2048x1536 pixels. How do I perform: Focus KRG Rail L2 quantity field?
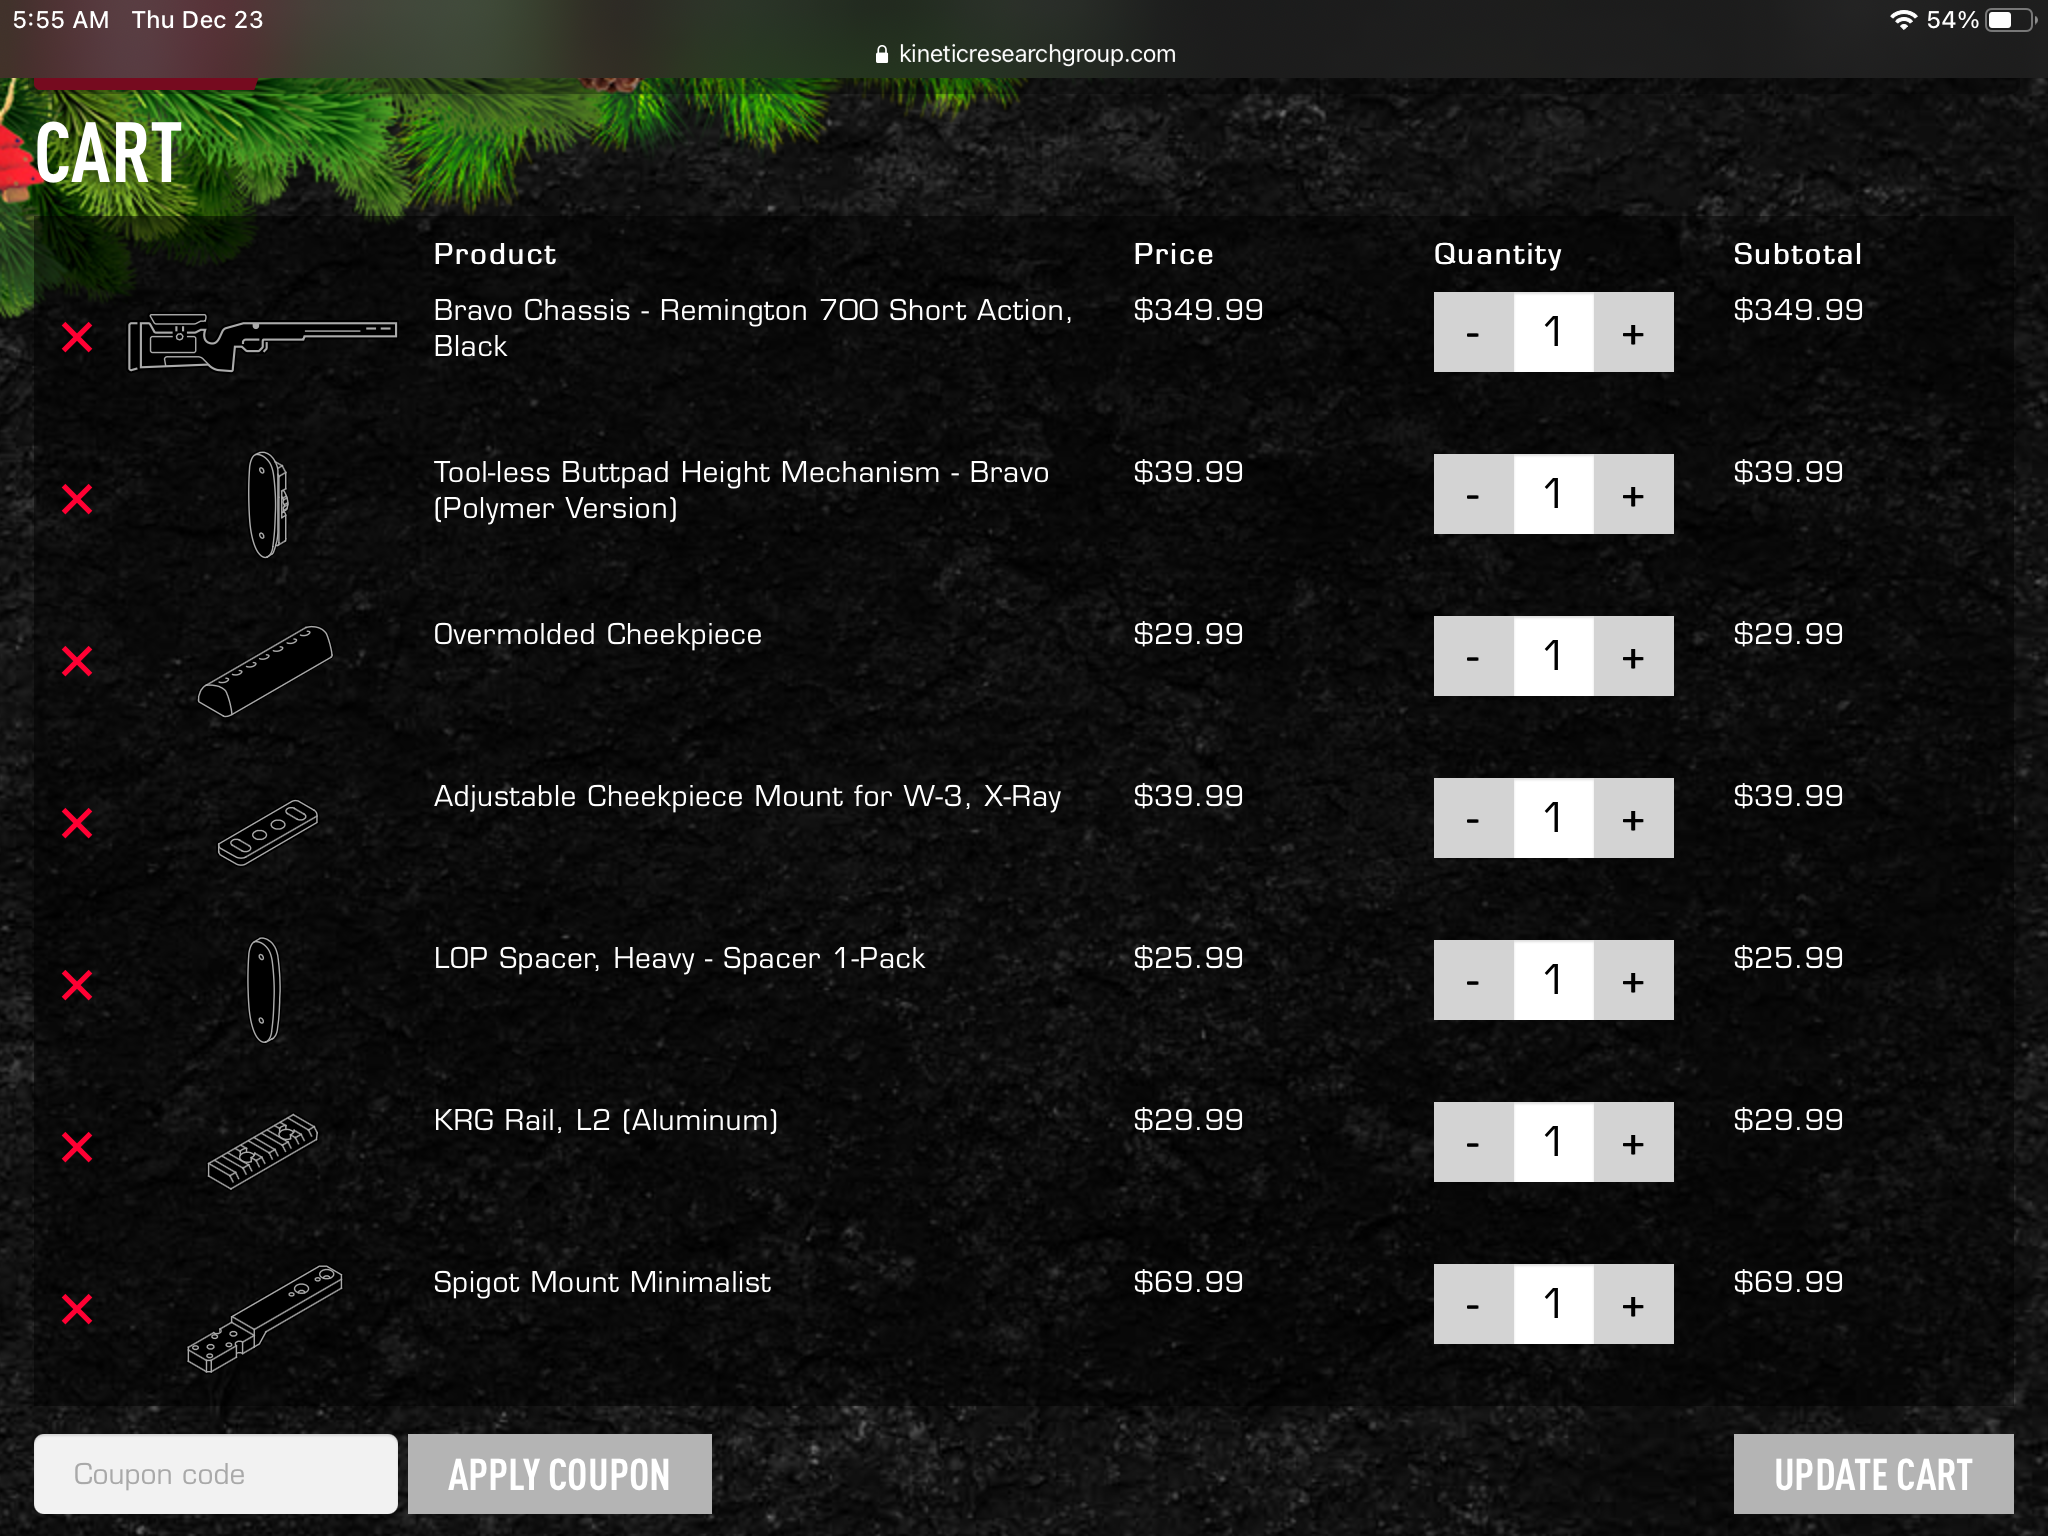[x=1553, y=1142]
